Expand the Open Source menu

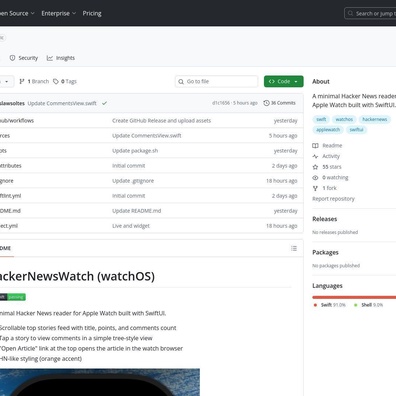[17, 13]
